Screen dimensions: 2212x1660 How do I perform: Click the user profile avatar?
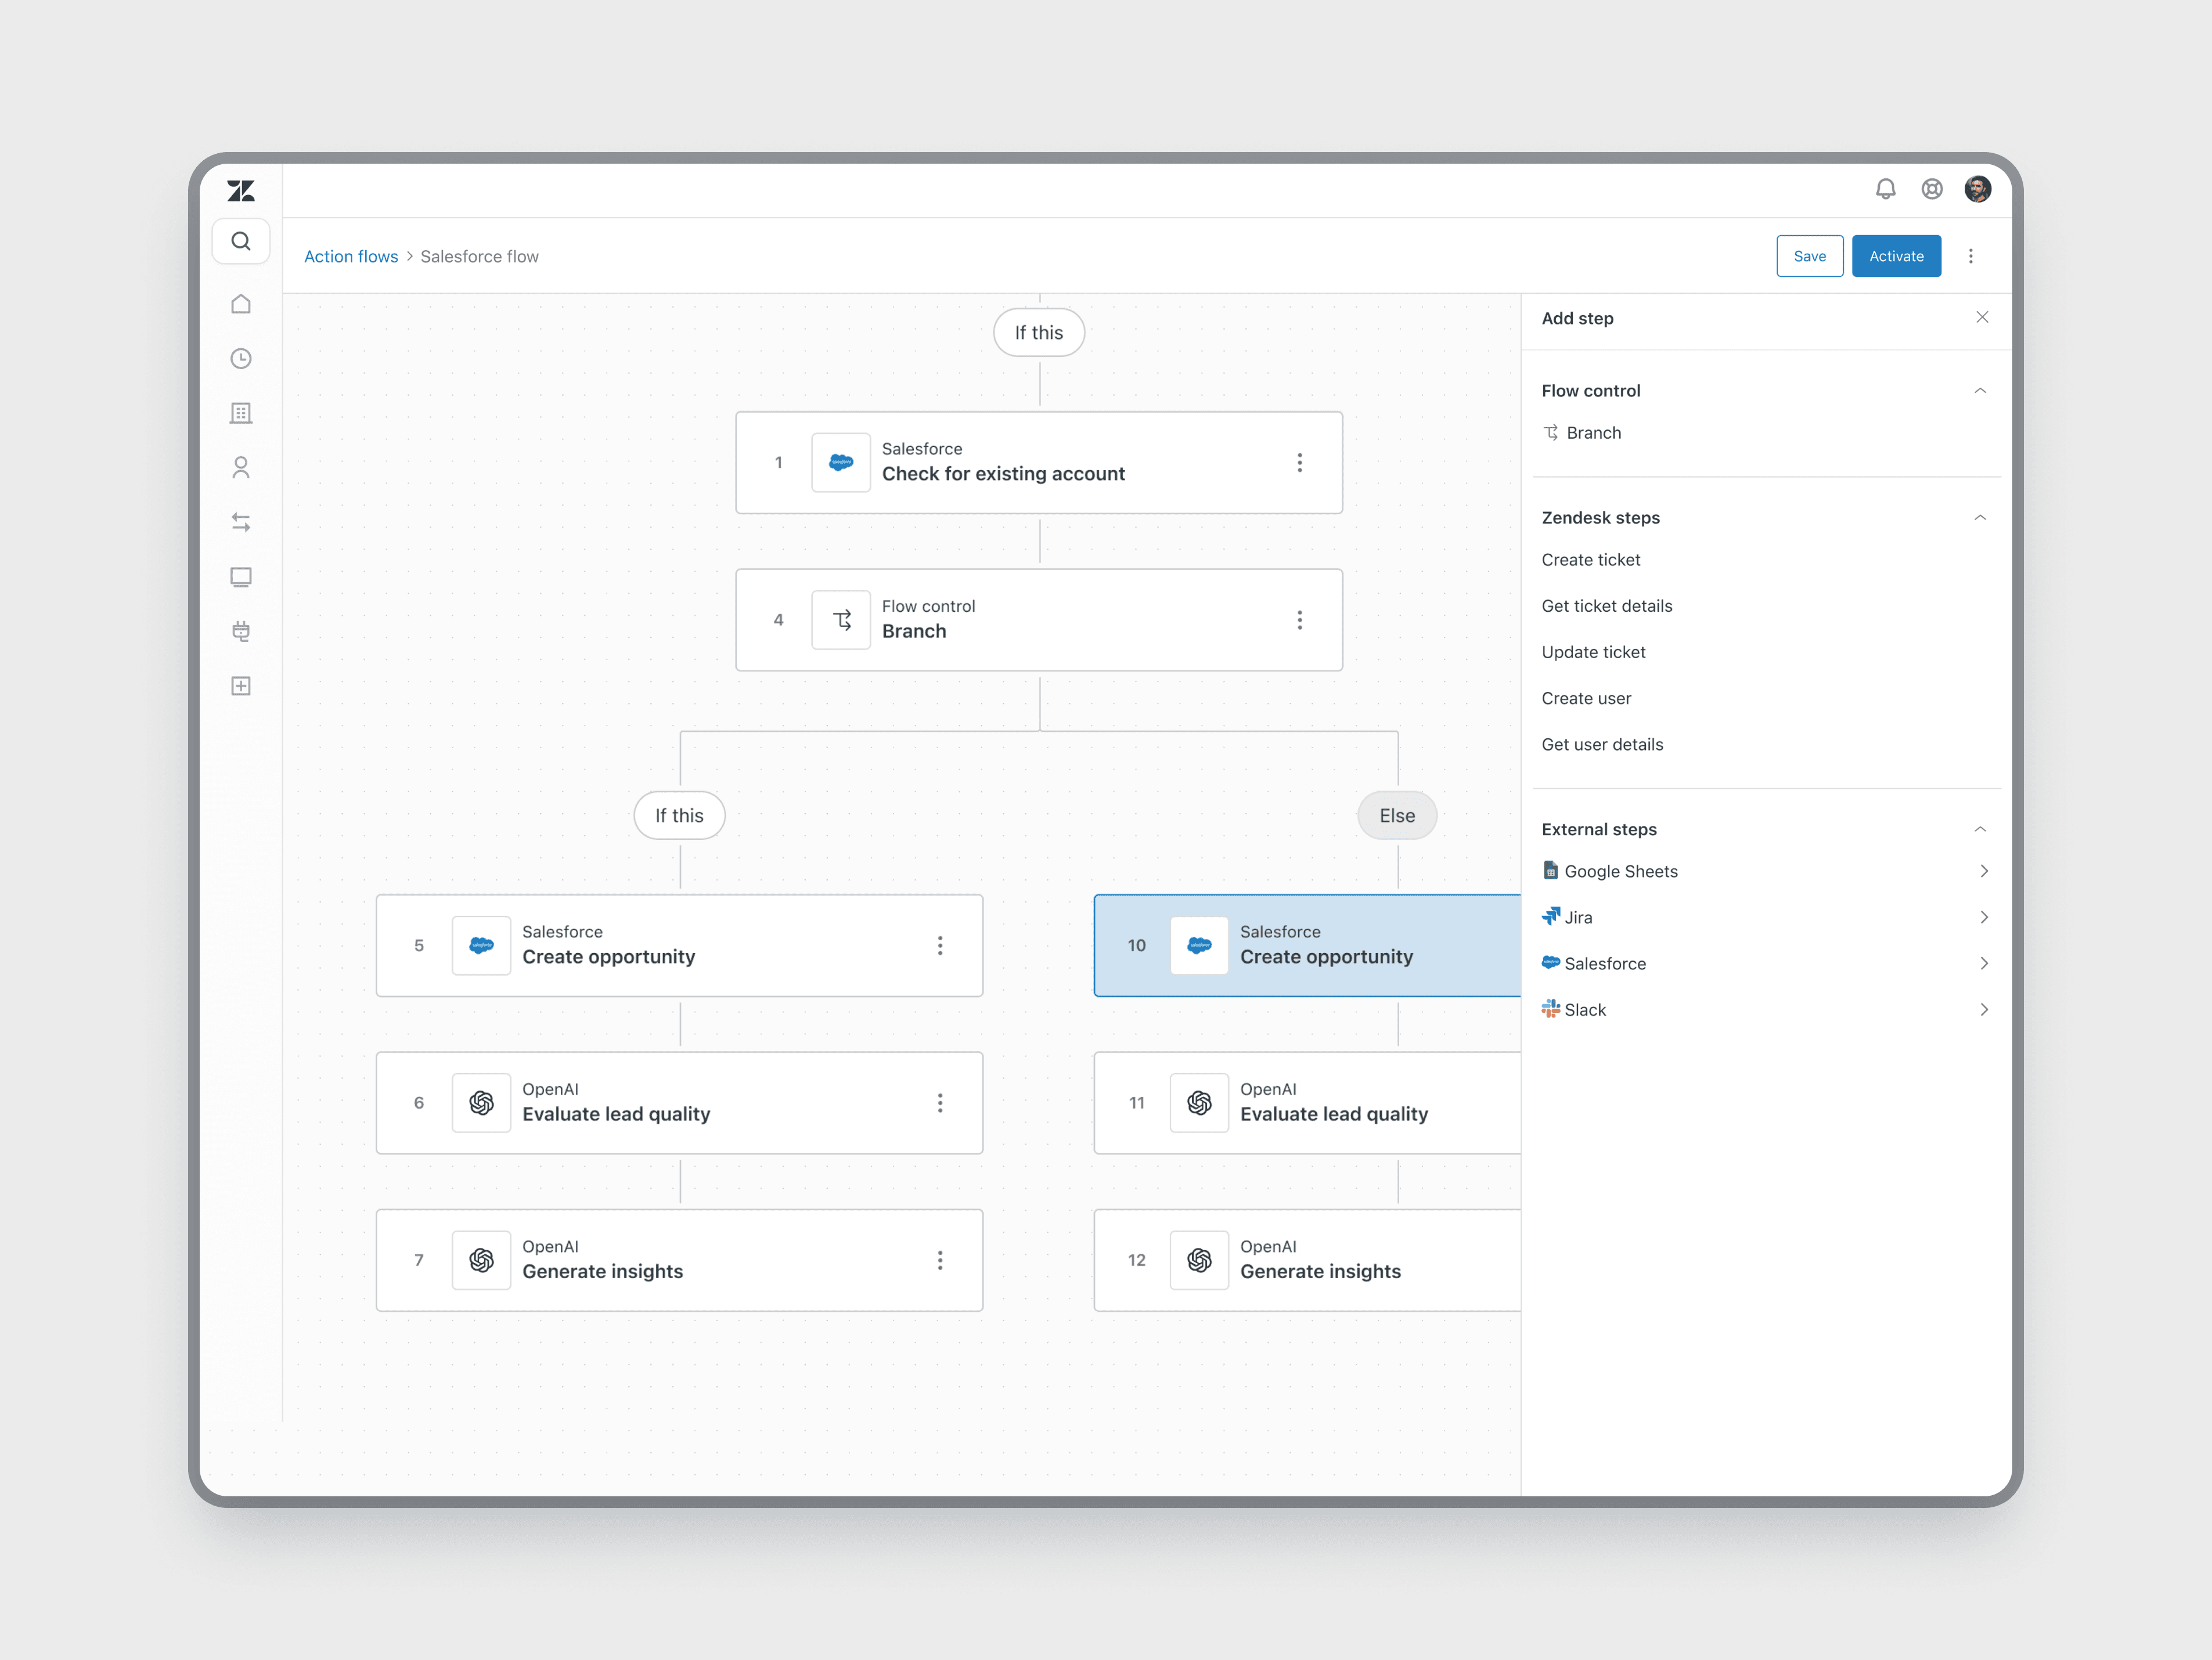[x=1977, y=189]
